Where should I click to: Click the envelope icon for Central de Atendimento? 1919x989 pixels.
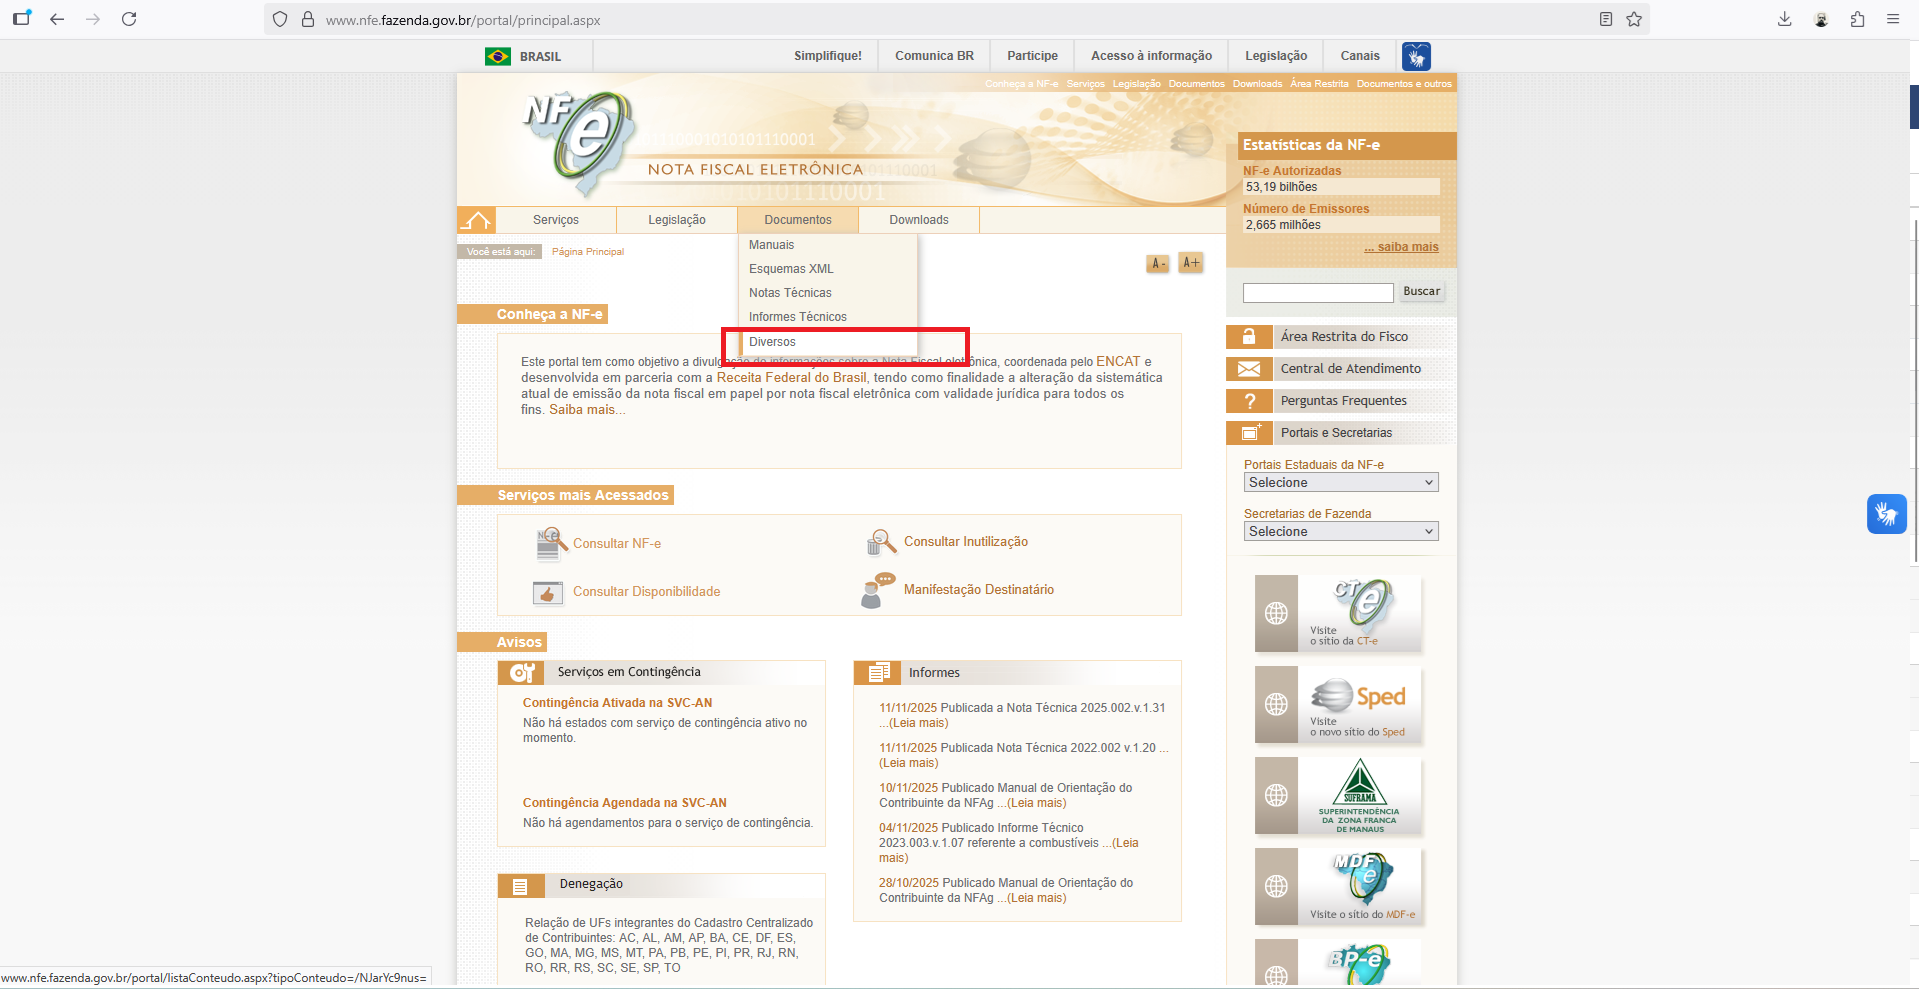1248,369
